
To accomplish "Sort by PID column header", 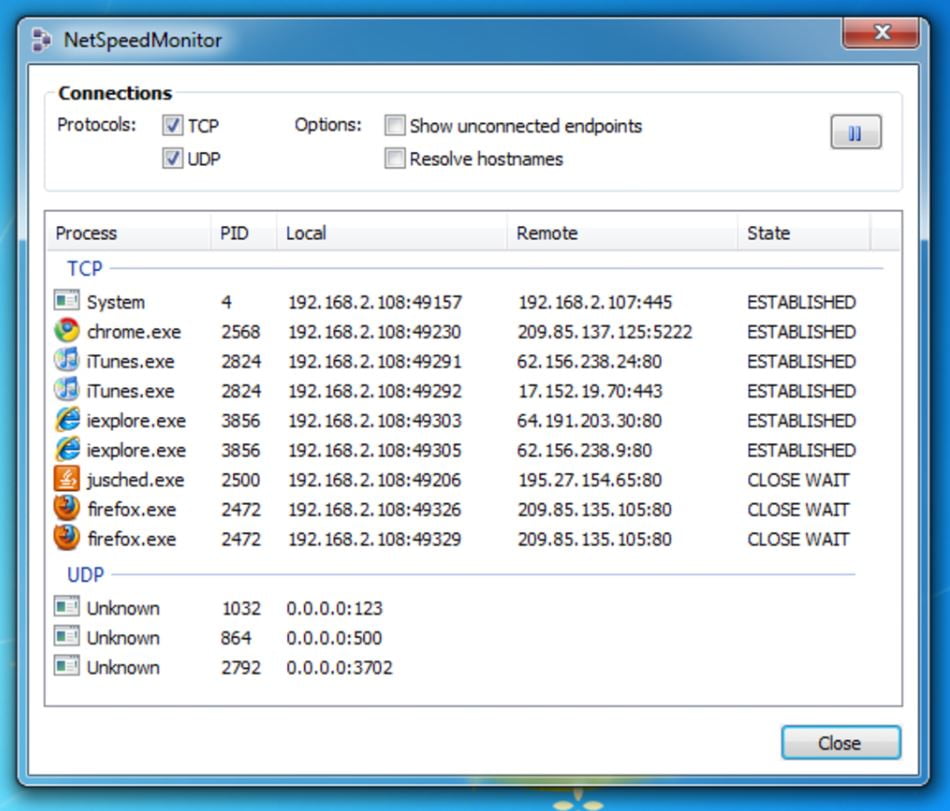I will click(x=244, y=233).
